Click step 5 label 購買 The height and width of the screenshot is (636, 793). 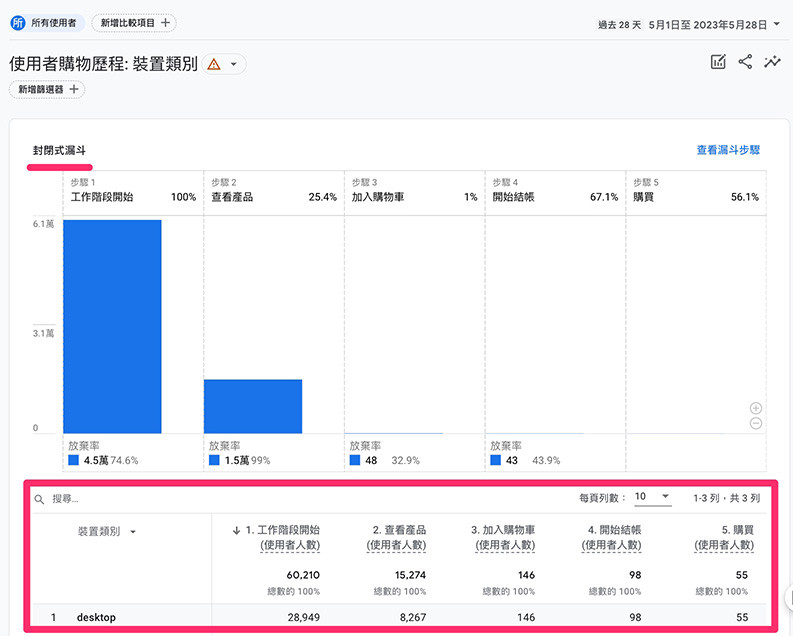click(x=643, y=197)
